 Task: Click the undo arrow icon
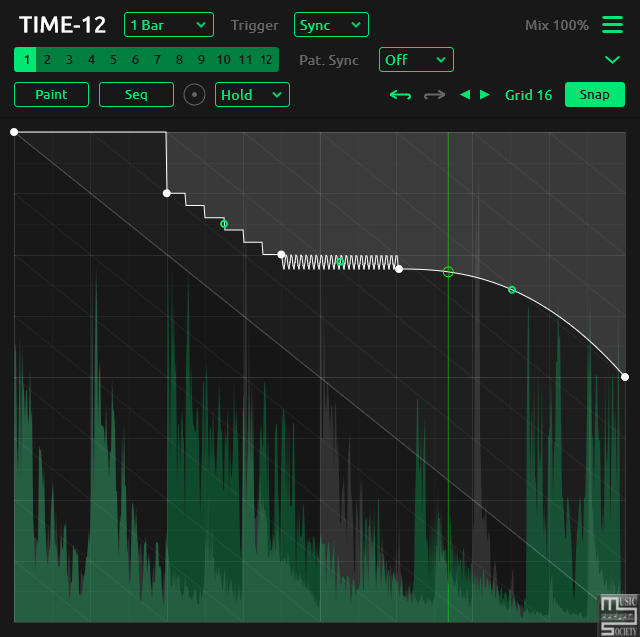[x=400, y=95]
